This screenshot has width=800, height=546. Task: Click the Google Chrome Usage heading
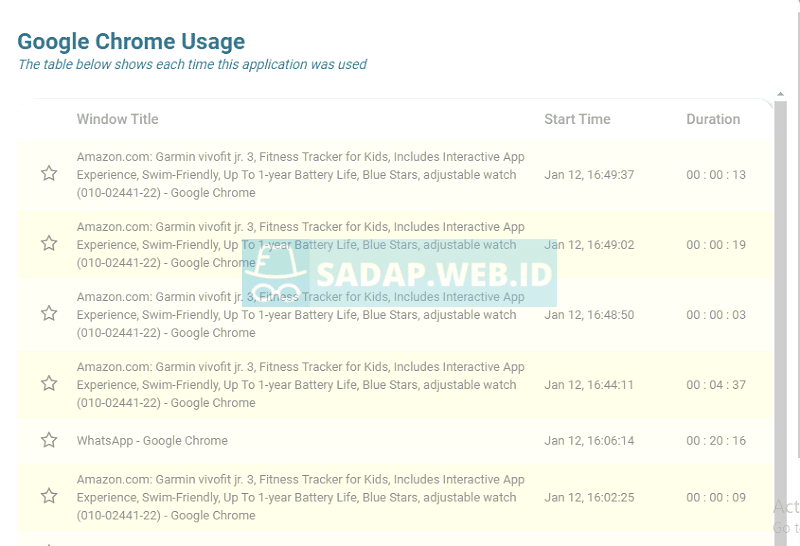tap(131, 41)
